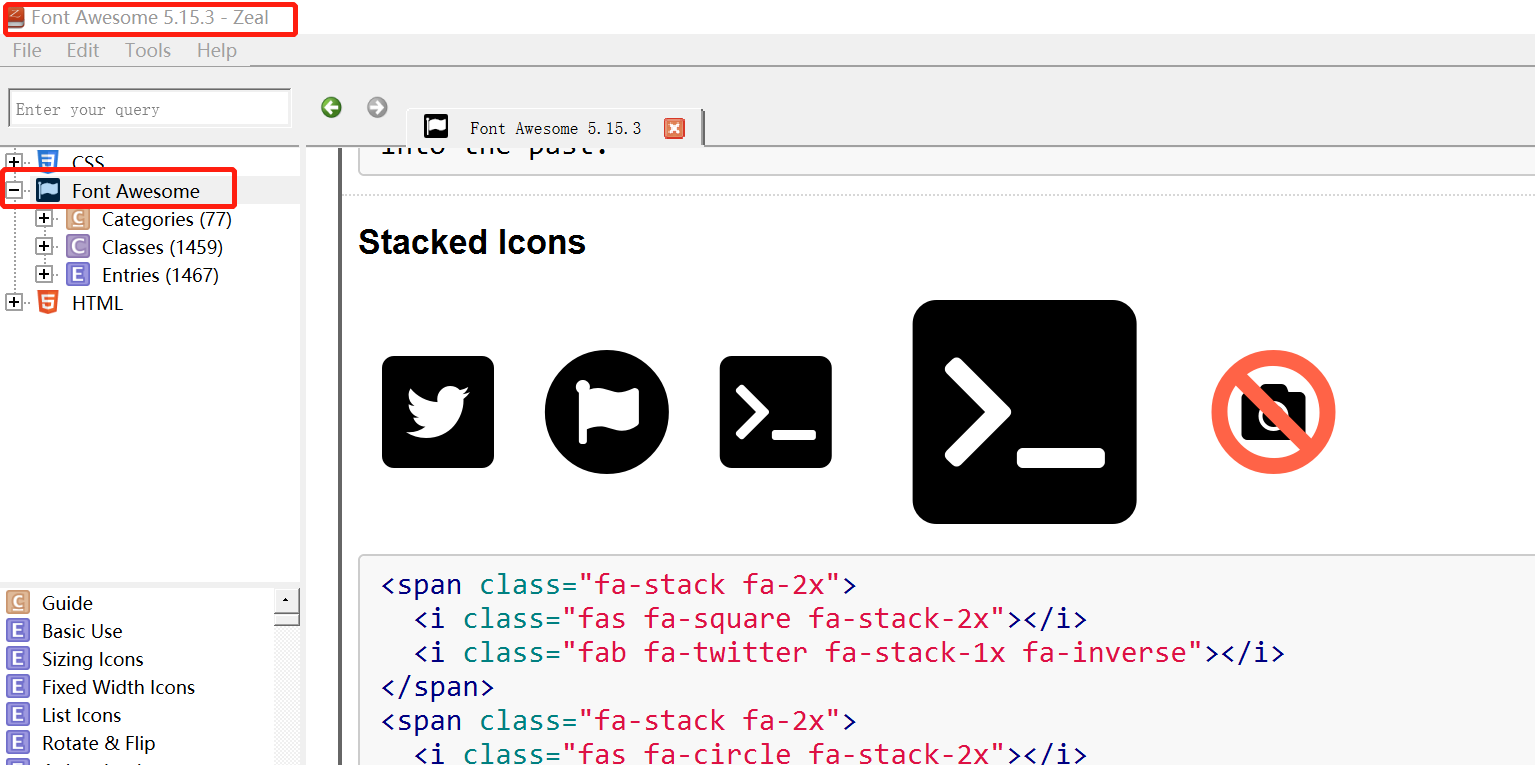Click the Guide entry icon

pos(18,602)
